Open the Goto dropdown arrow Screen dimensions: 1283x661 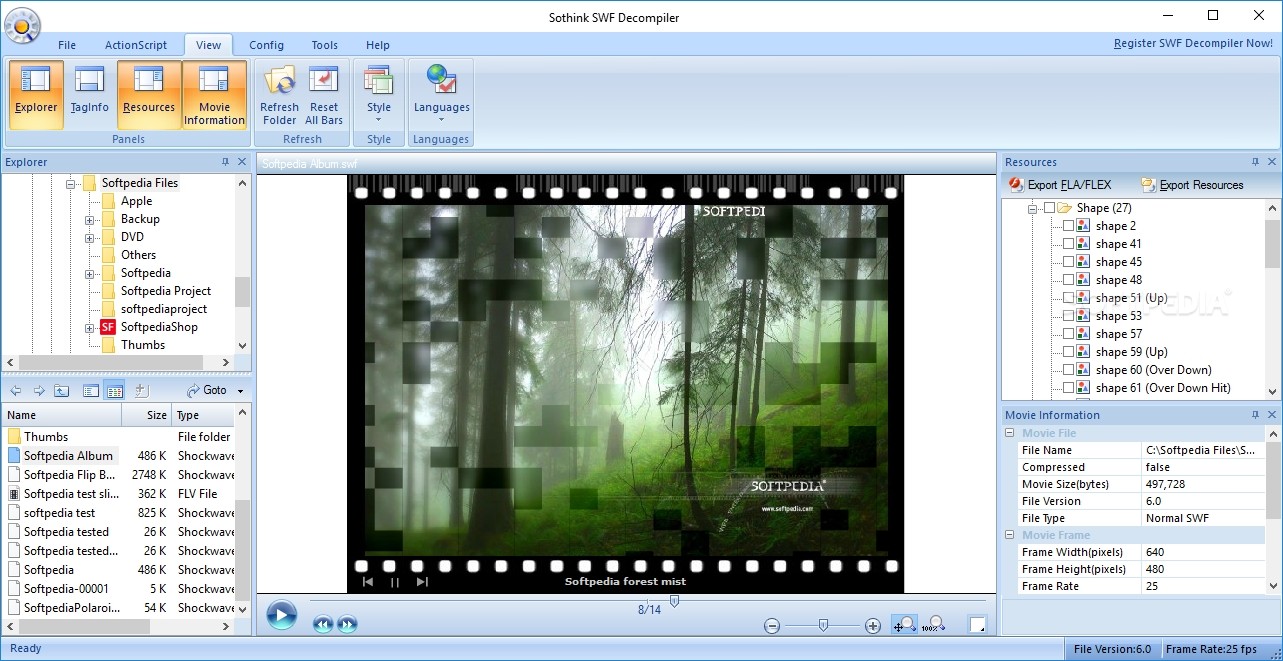point(241,391)
